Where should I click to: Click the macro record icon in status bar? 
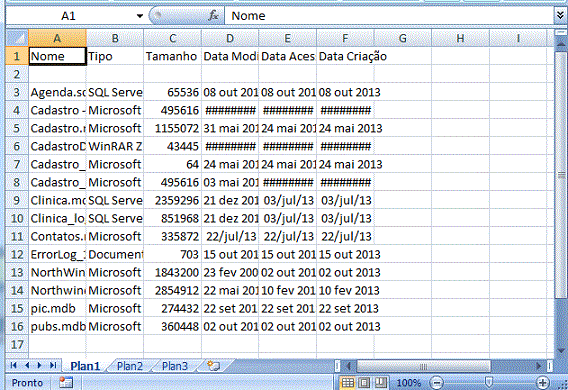(x=66, y=382)
